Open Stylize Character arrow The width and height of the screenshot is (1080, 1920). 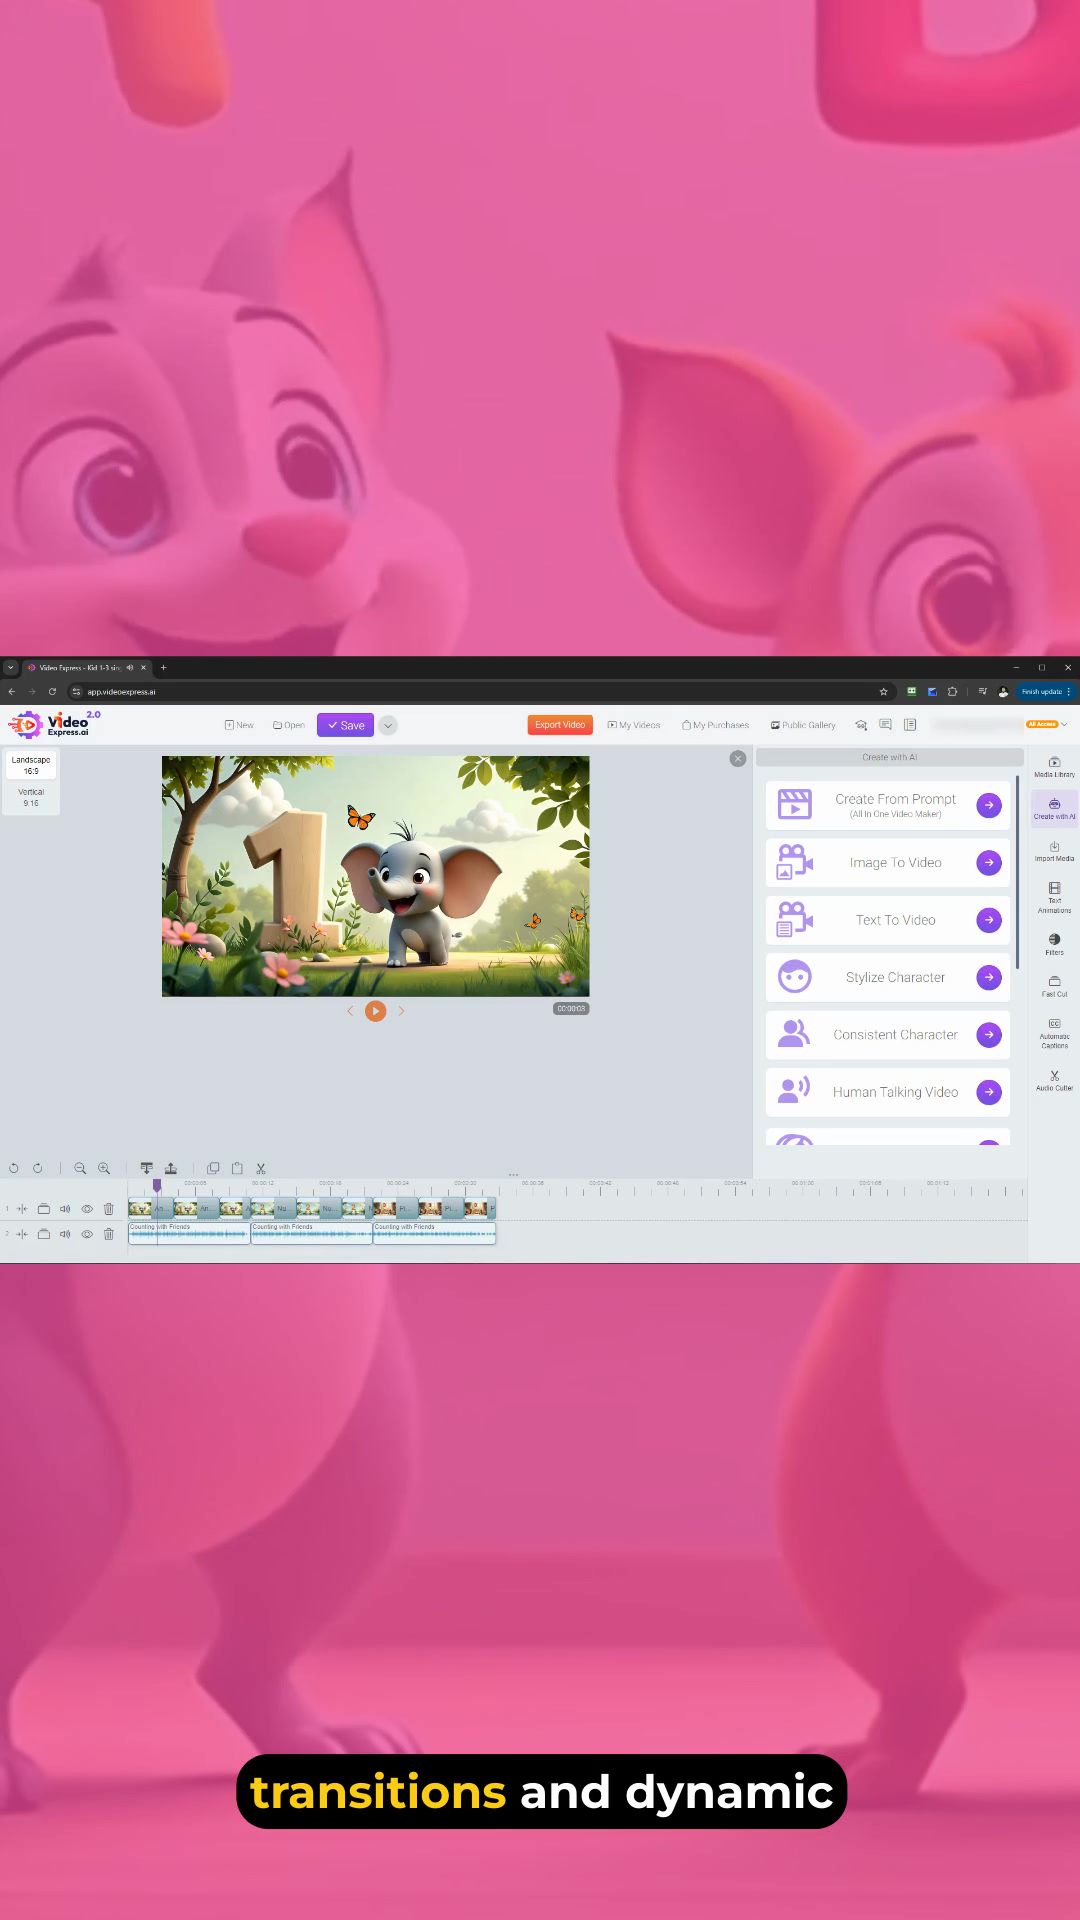point(989,977)
